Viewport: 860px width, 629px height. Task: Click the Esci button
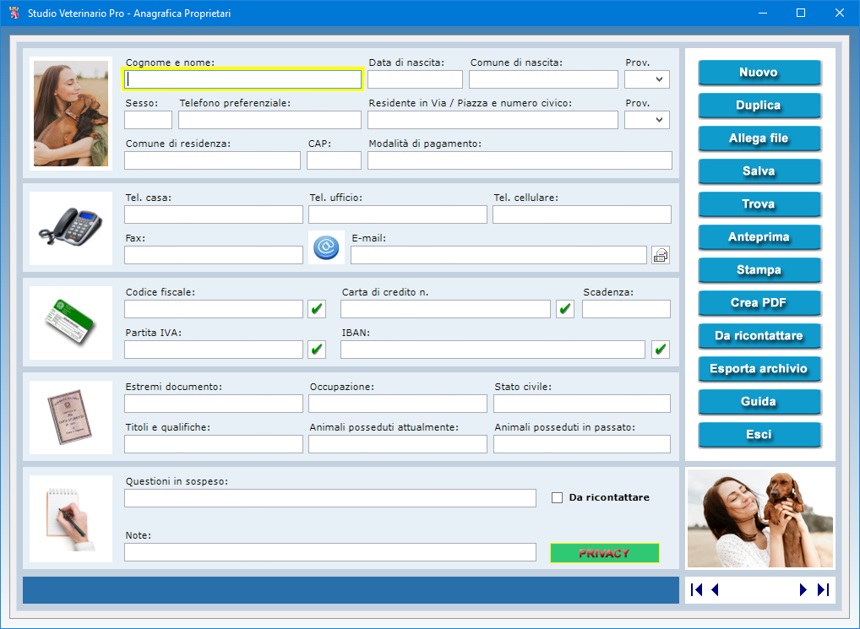click(x=759, y=434)
